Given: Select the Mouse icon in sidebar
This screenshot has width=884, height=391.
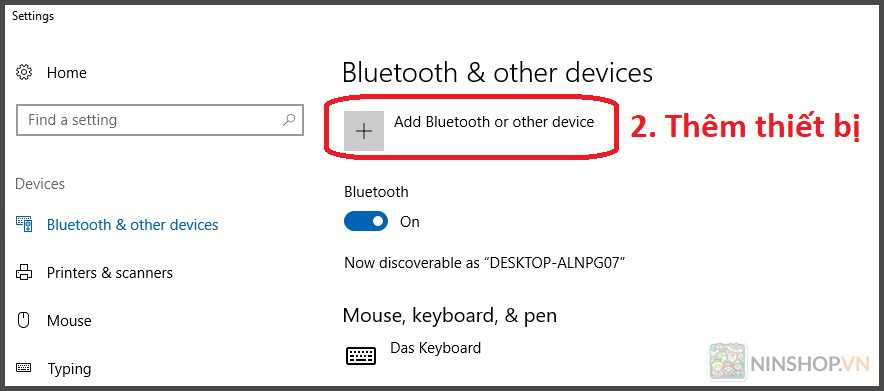Looking at the screenshot, I should pyautogui.click(x=24, y=321).
